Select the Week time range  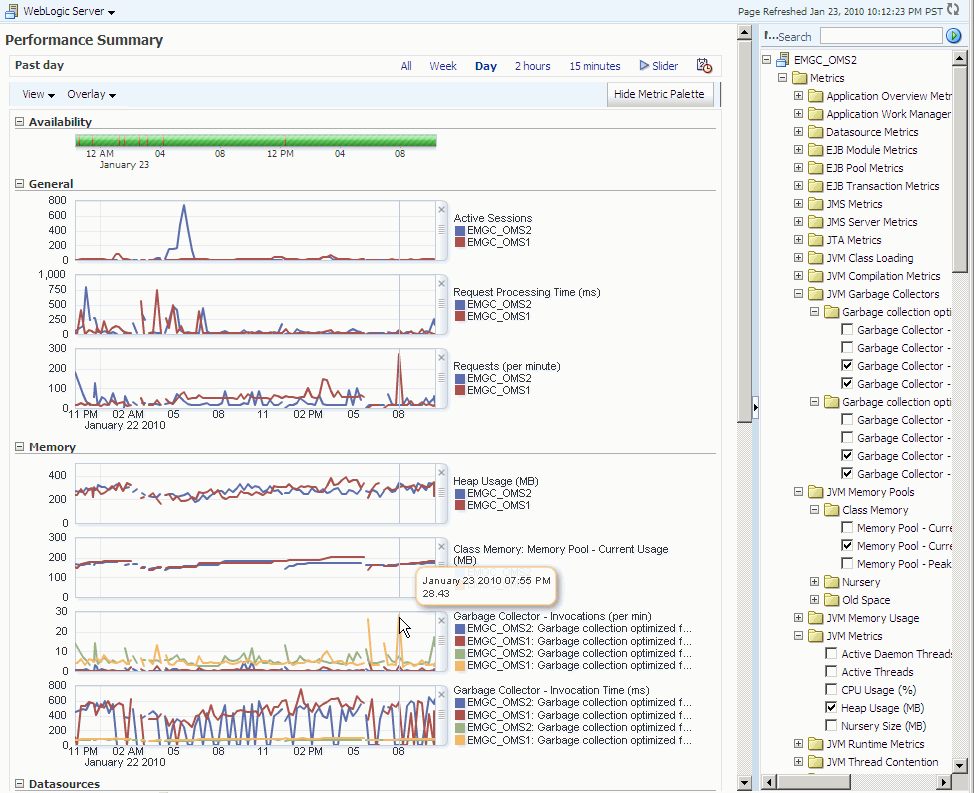443,66
